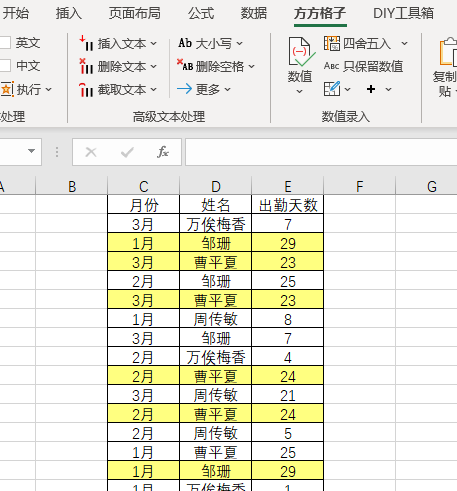Switch to the 公式 tab
The width and height of the screenshot is (457, 491).
[201, 14]
